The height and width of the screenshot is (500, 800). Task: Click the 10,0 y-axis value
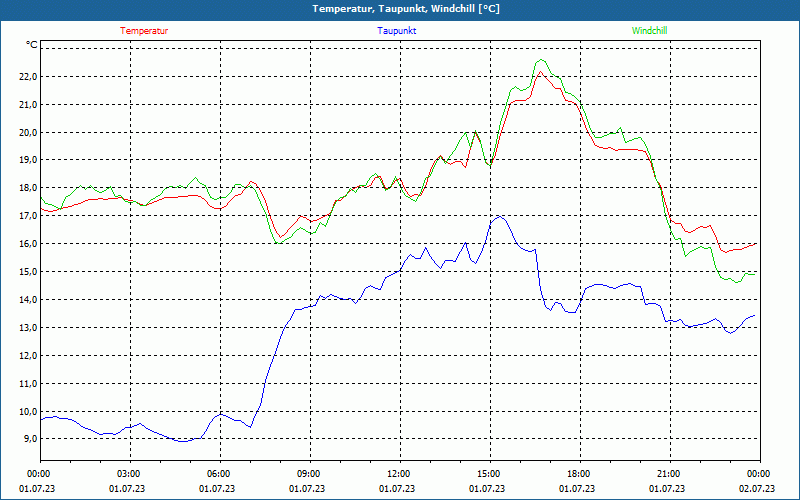point(28,411)
